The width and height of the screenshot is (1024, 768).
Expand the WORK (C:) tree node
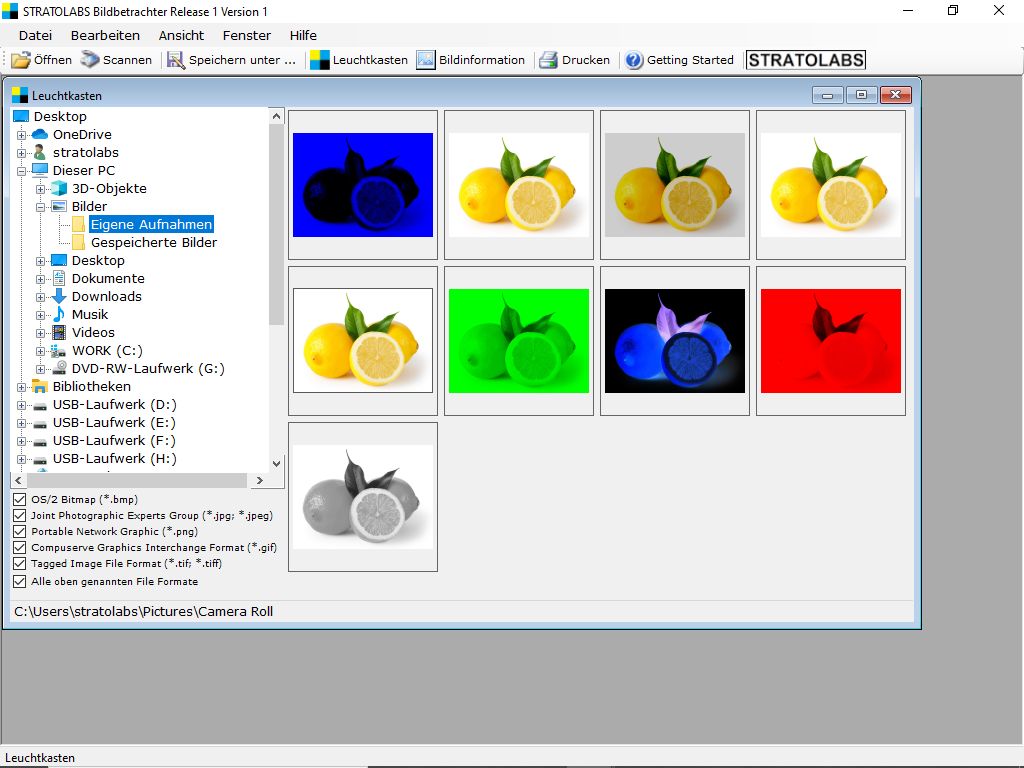pyautogui.click(x=40, y=351)
